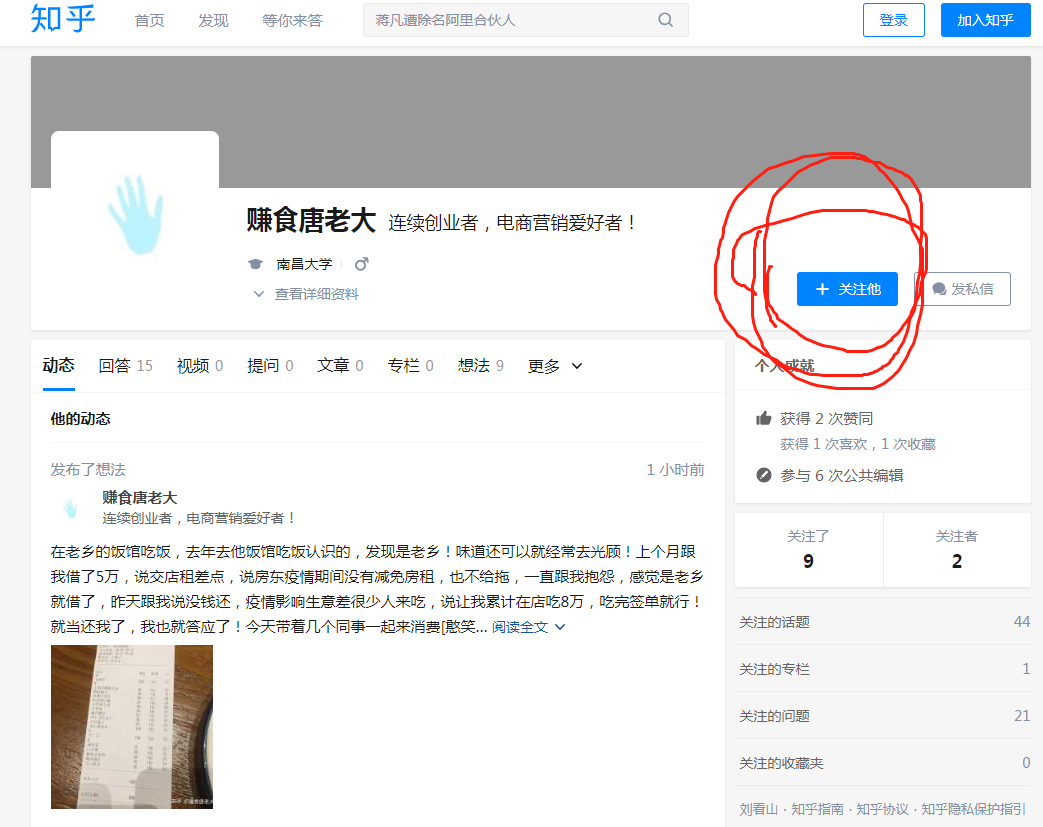The height and width of the screenshot is (827, 1043).
Task: Click the plus icon in 关注他 button
Action: point(822,289)
